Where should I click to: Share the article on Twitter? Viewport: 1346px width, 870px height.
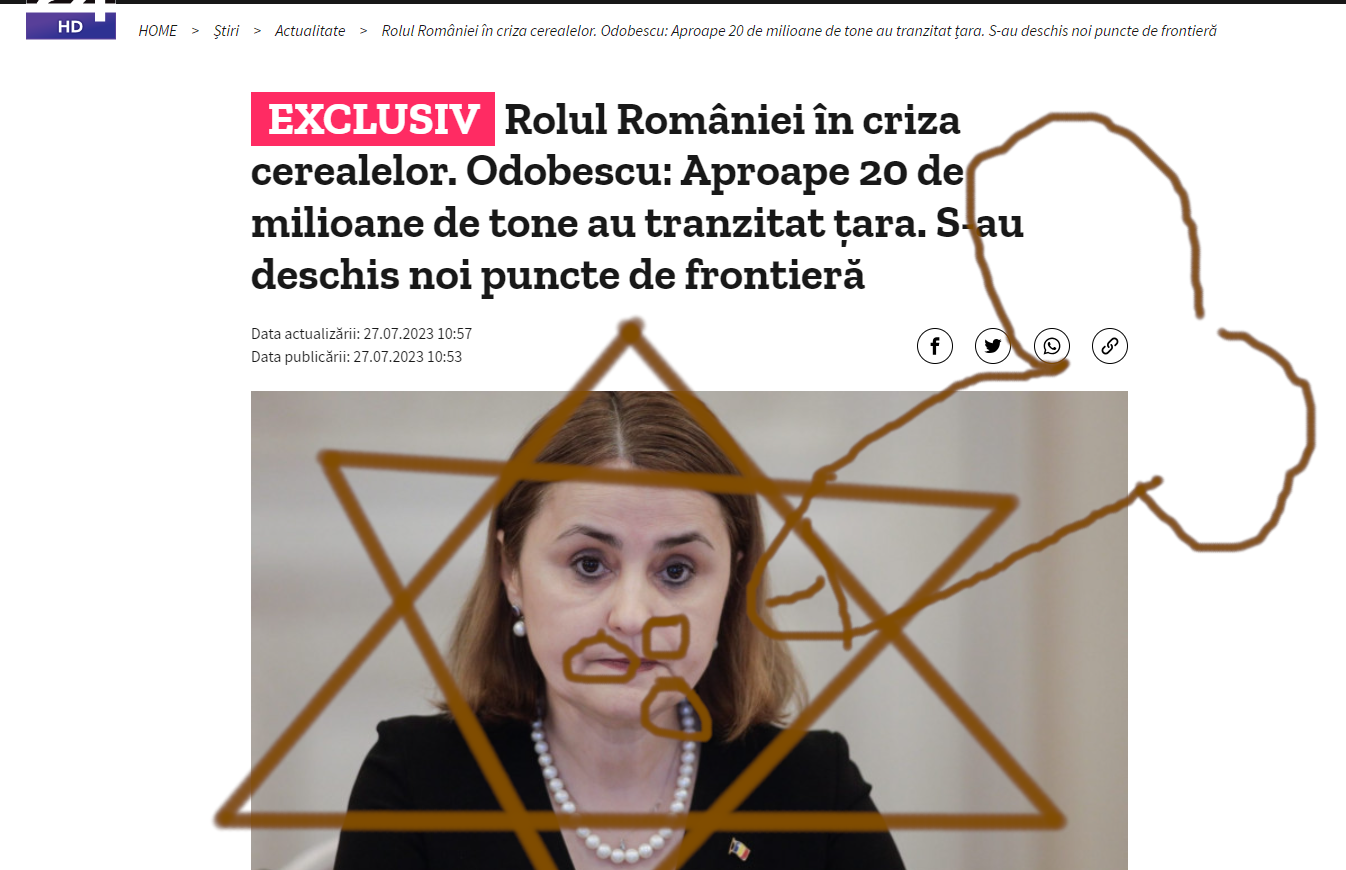pos(993,346)
